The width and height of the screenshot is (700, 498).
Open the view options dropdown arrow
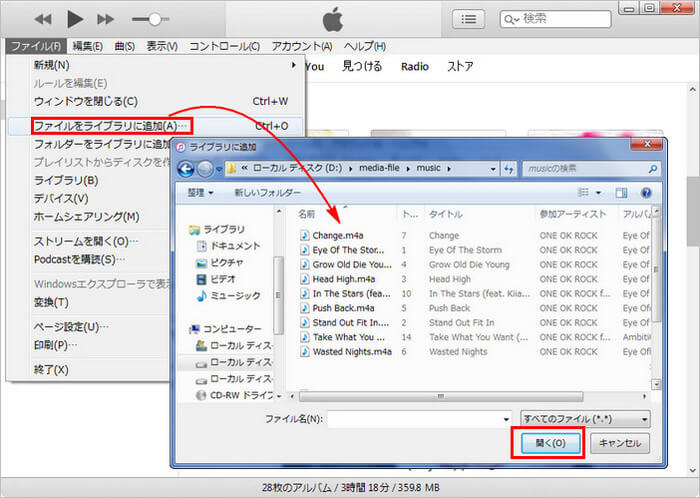coord(598,193)
